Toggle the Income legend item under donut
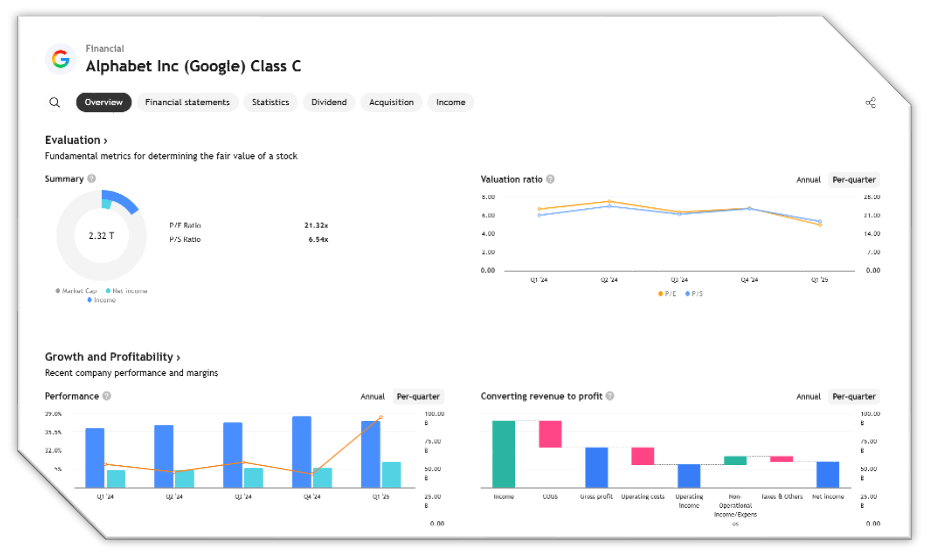 coord(102,300)
